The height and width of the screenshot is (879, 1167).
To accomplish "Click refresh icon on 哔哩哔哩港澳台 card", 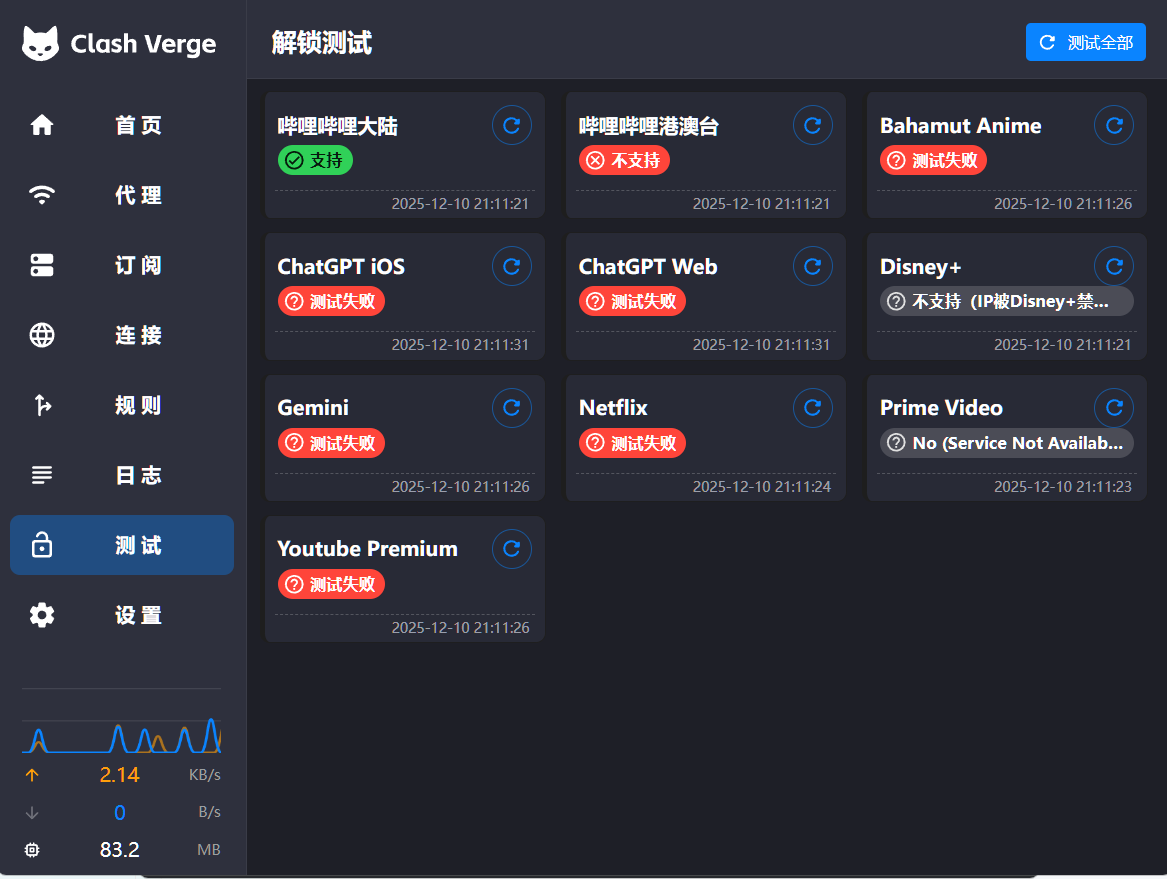I will [x=812, y=125].
